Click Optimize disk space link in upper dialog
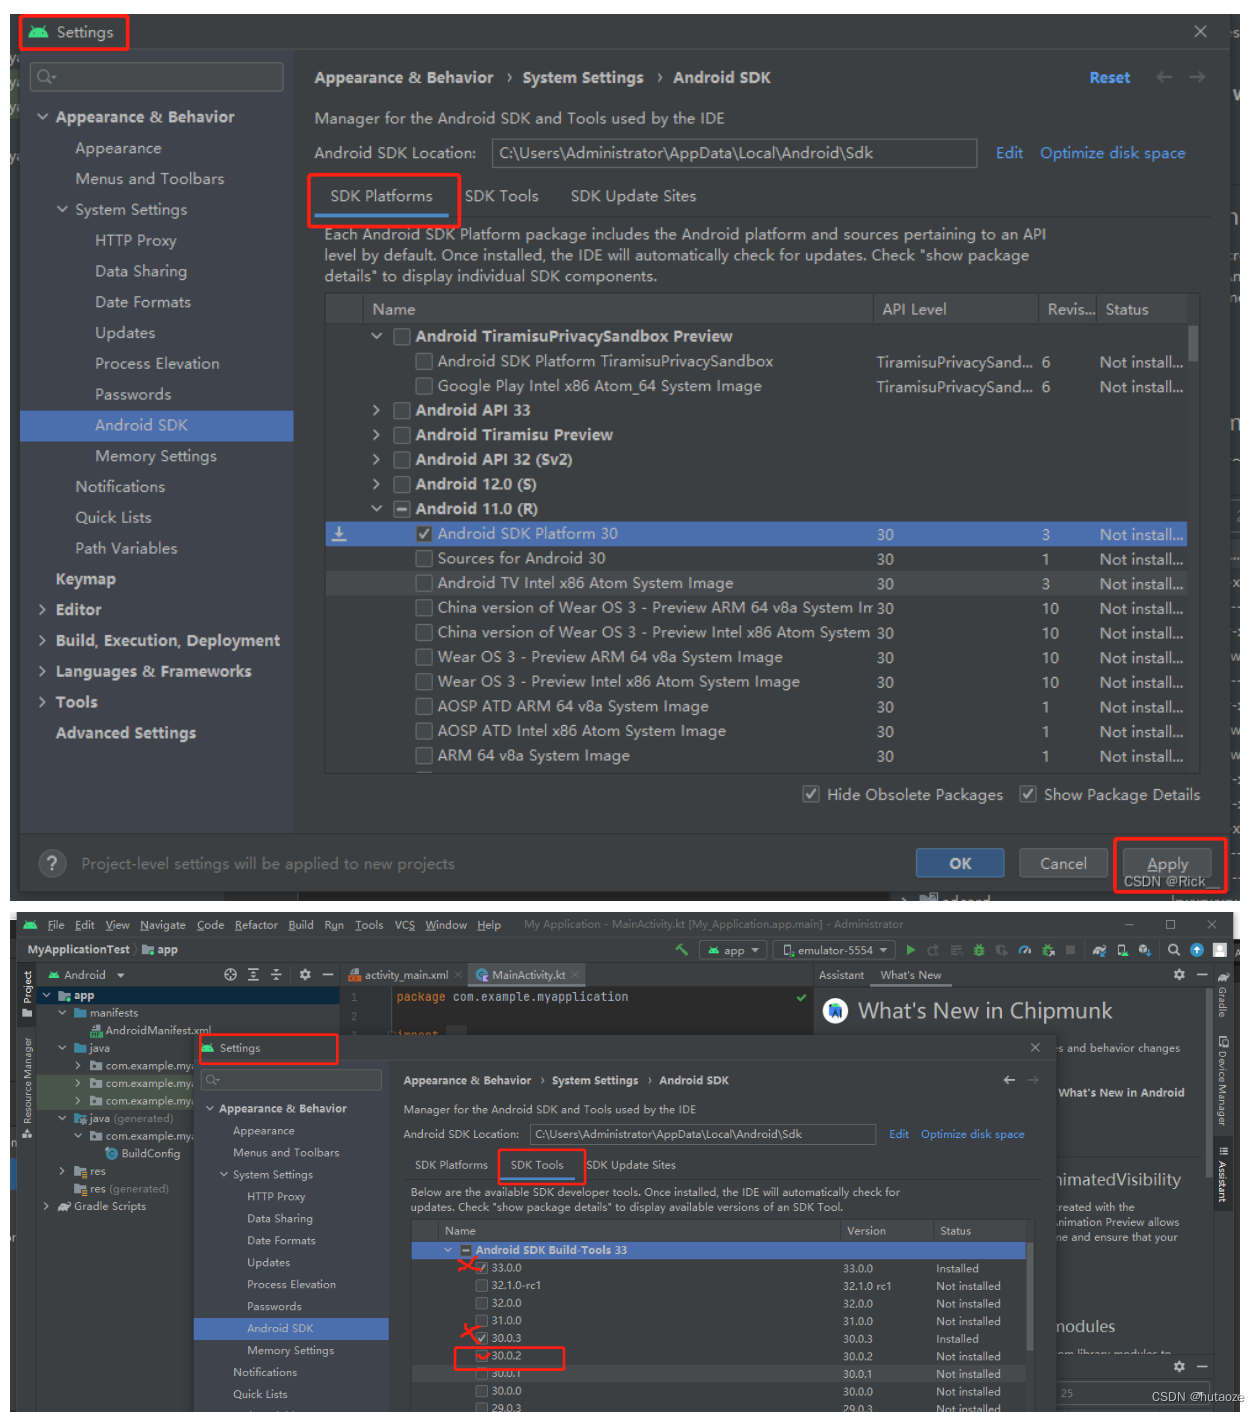Image resolution: width=1260 pixels, height=1412 pixels. (1112, 153)
